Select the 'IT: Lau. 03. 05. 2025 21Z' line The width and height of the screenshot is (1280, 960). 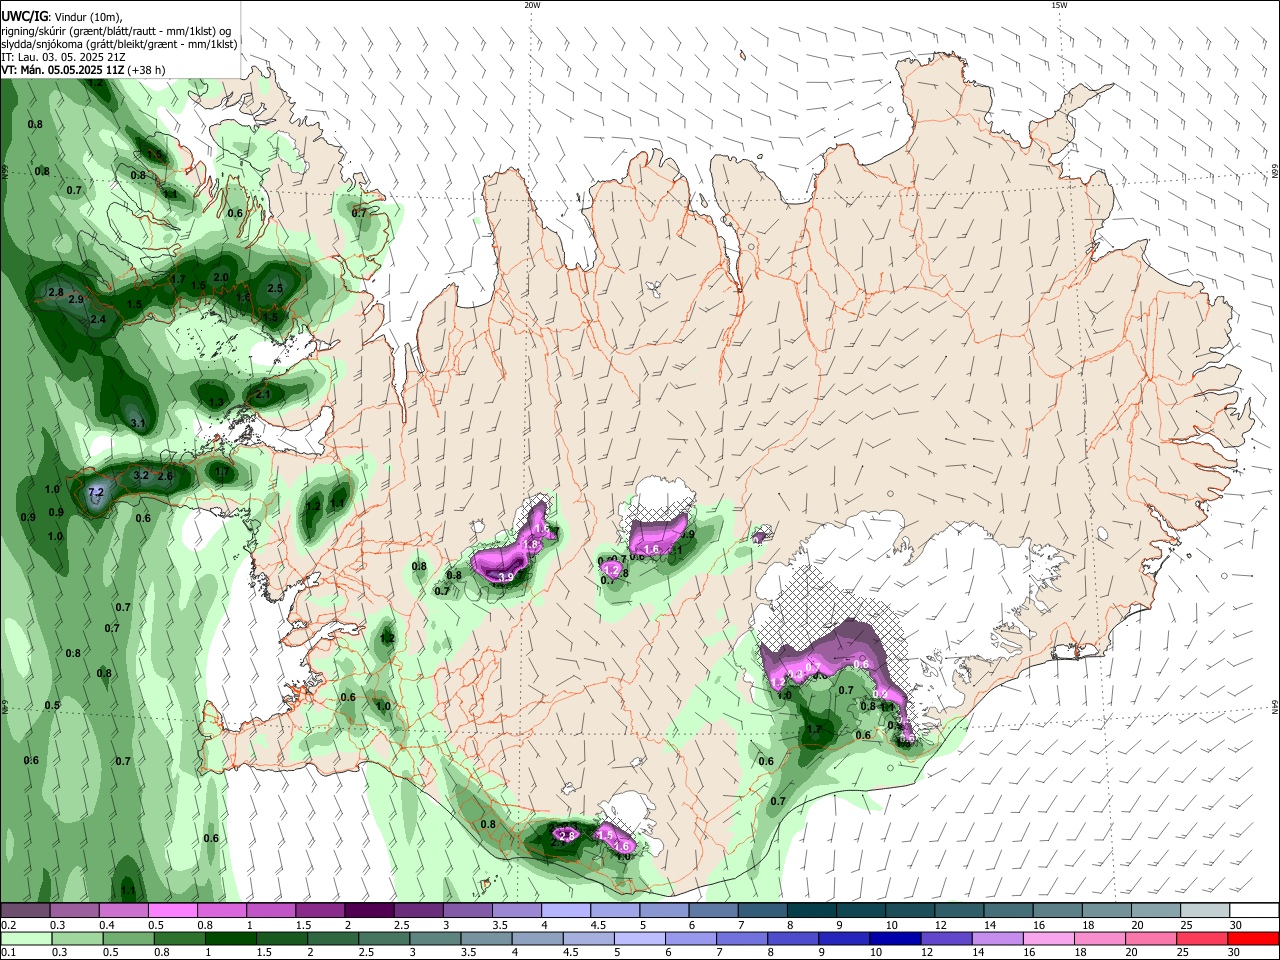coord(64,57)
